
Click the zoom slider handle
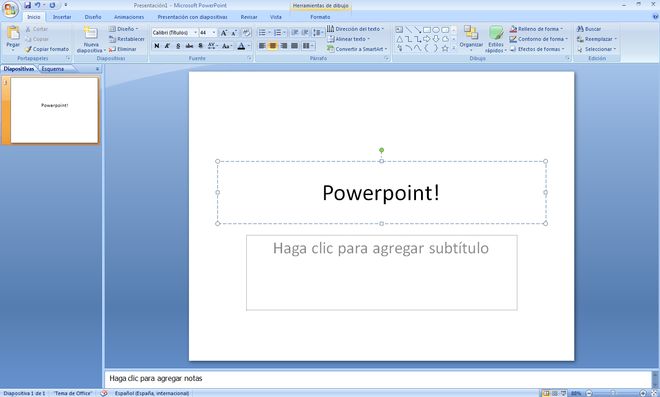[612, 393]
